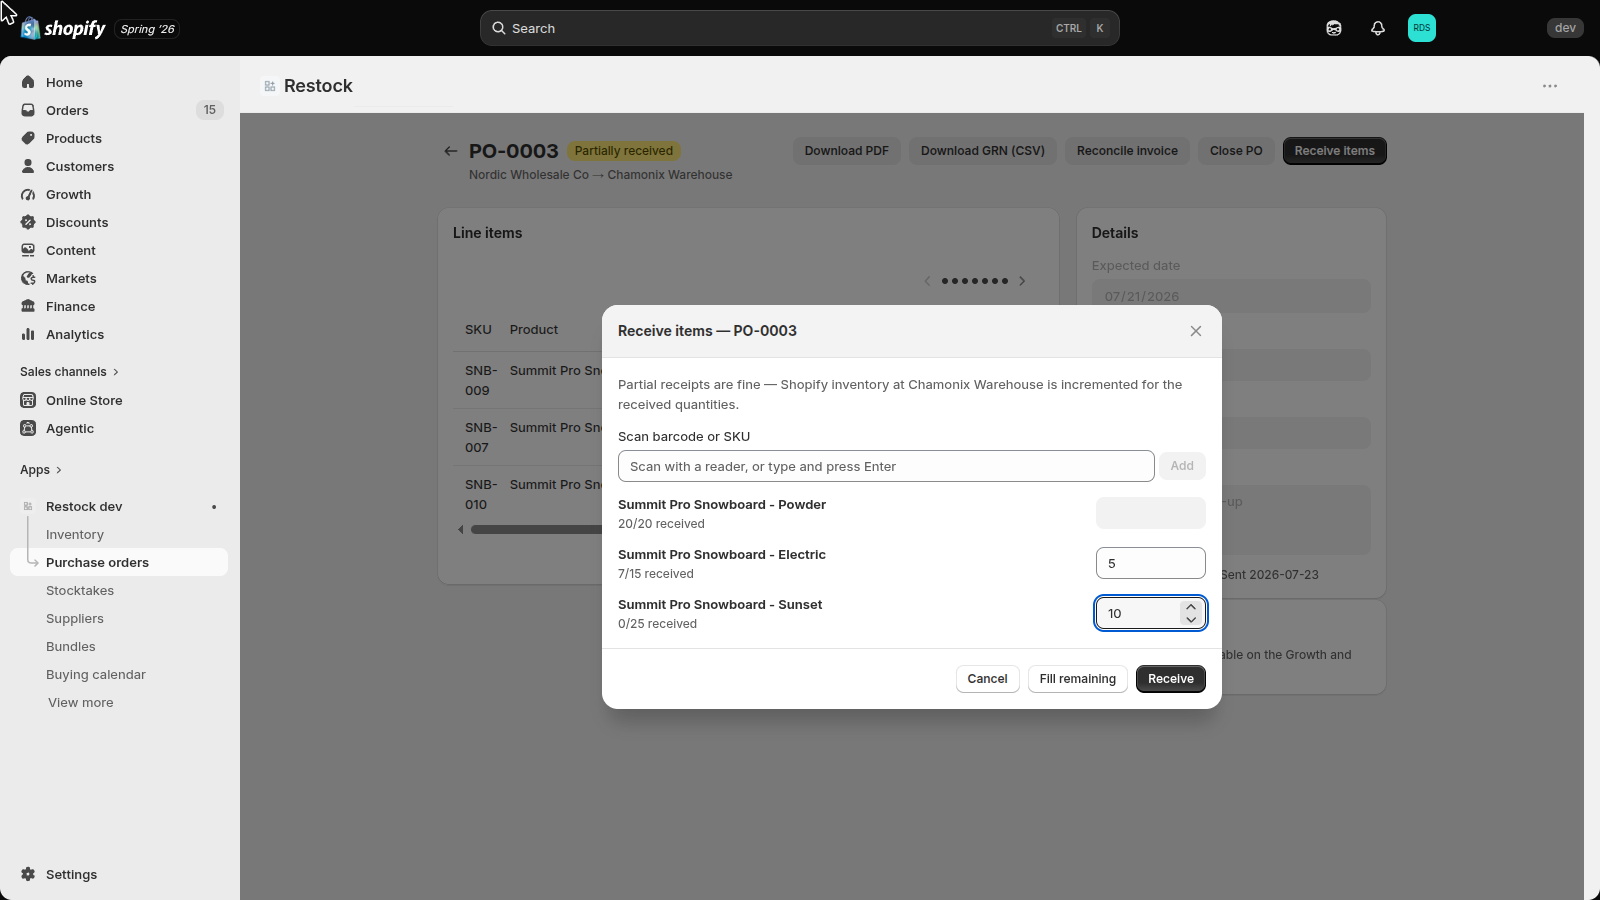
Task: Click the Settings gear icon
Action: coord(28,874)
